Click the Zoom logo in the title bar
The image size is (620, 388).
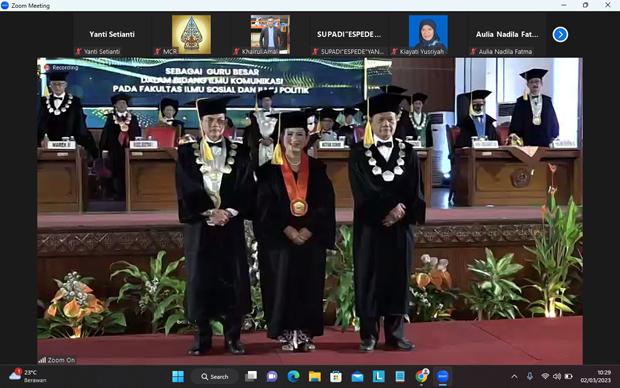(5, 5)
